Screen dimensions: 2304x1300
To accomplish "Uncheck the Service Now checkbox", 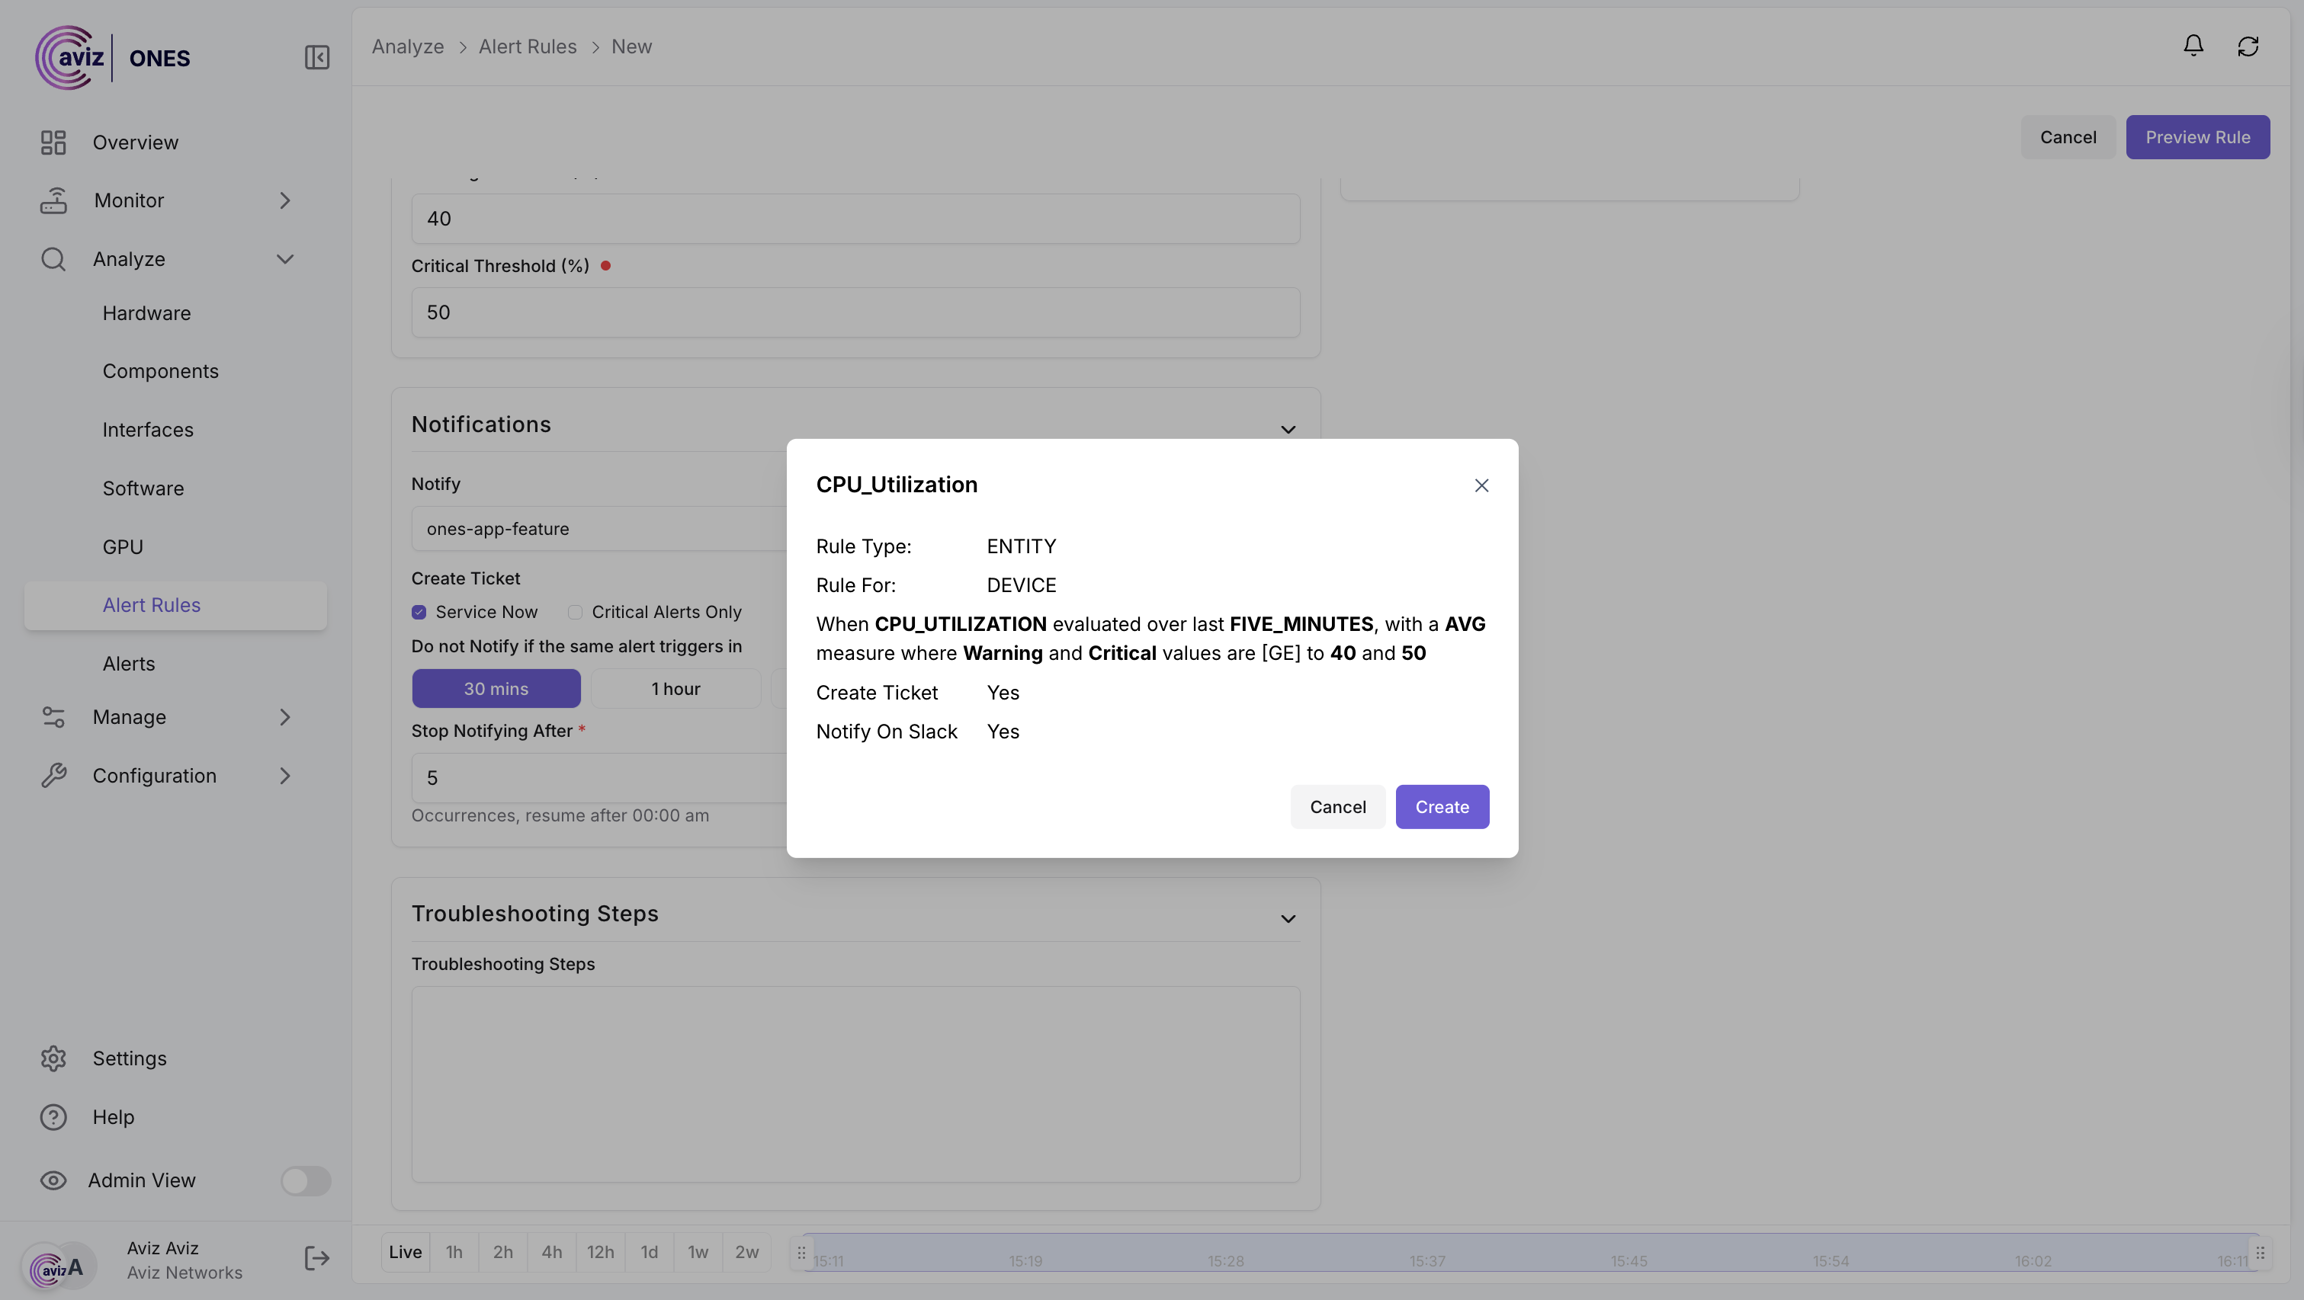I will pos(419,612).
